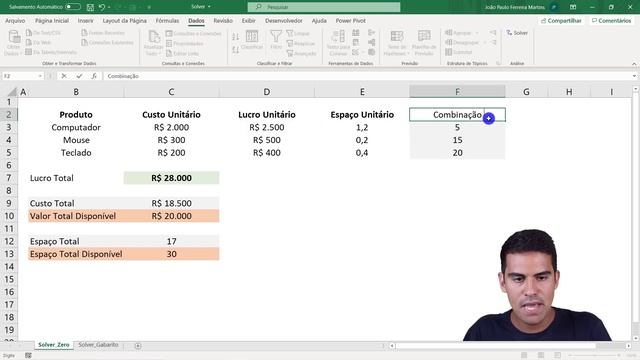This screenshot has height=360, width=640.
Task: Click the Avançado filter icon
Action: click(x=290, y=53)
